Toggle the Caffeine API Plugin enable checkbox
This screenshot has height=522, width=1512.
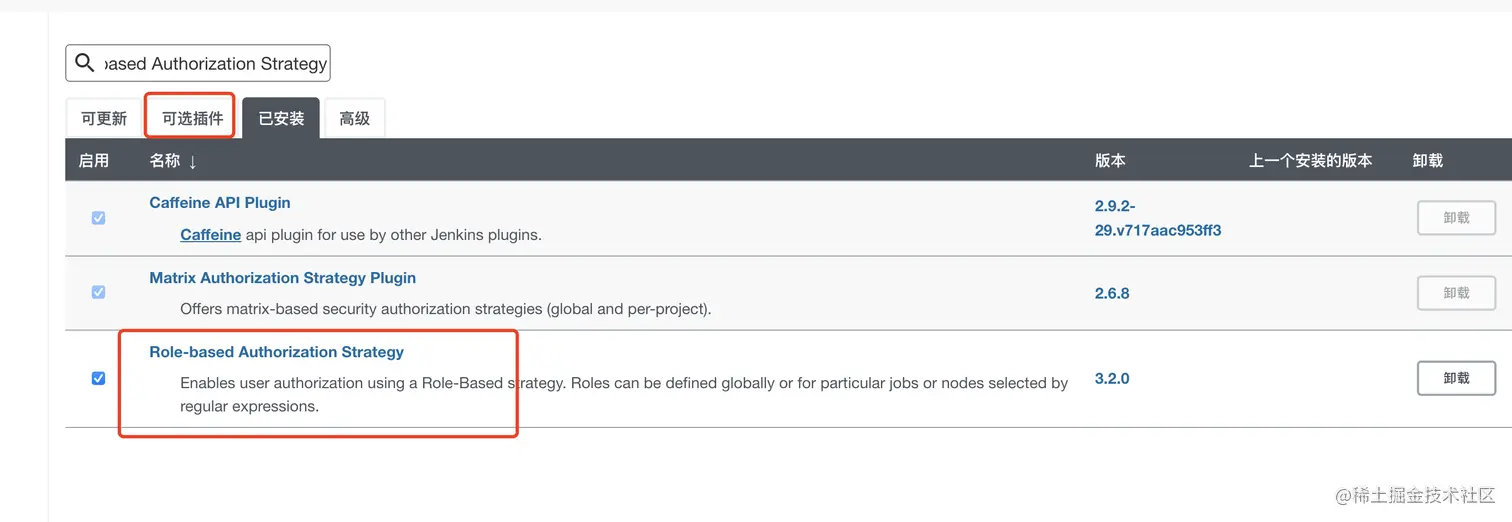click(98, 217)
